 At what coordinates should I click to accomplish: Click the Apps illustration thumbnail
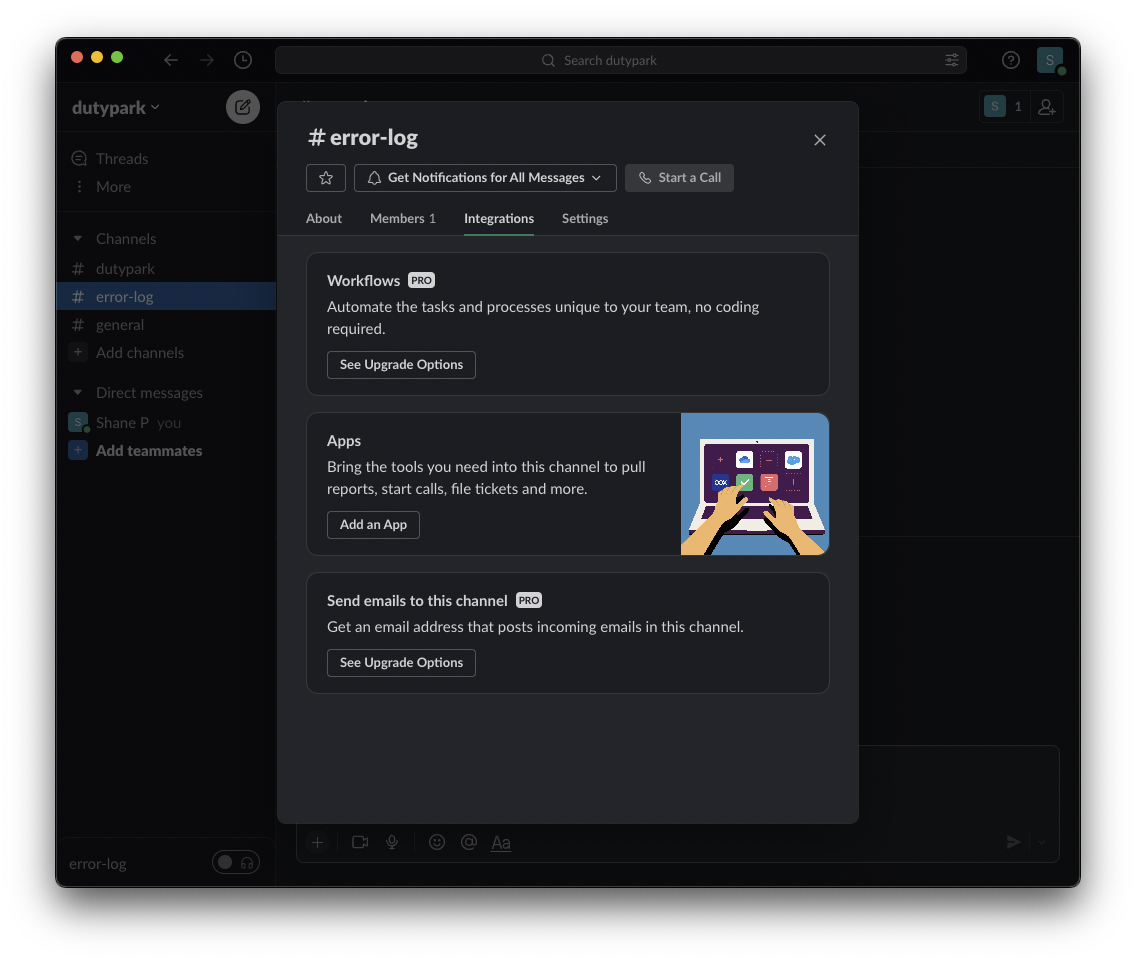click(x=754, y=484)
